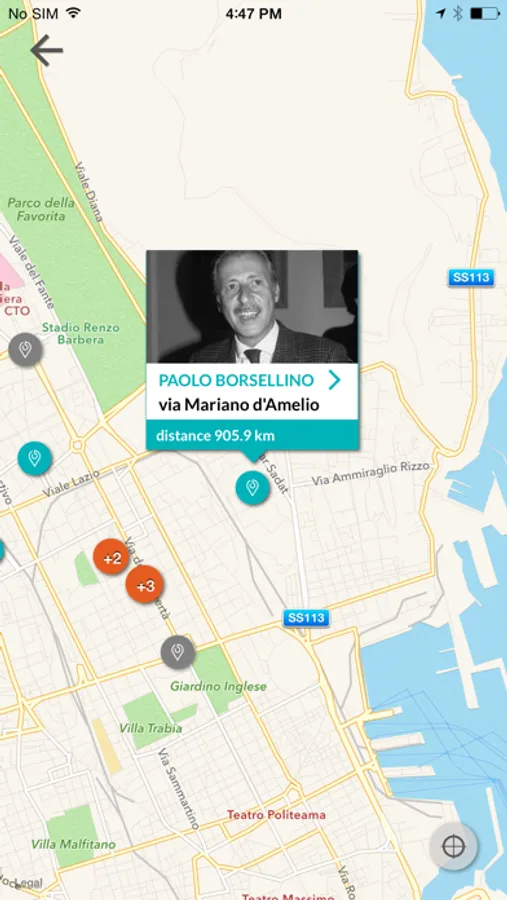
Task: Tap the battery indicator in status bar
Action: (x=485, y=14)
